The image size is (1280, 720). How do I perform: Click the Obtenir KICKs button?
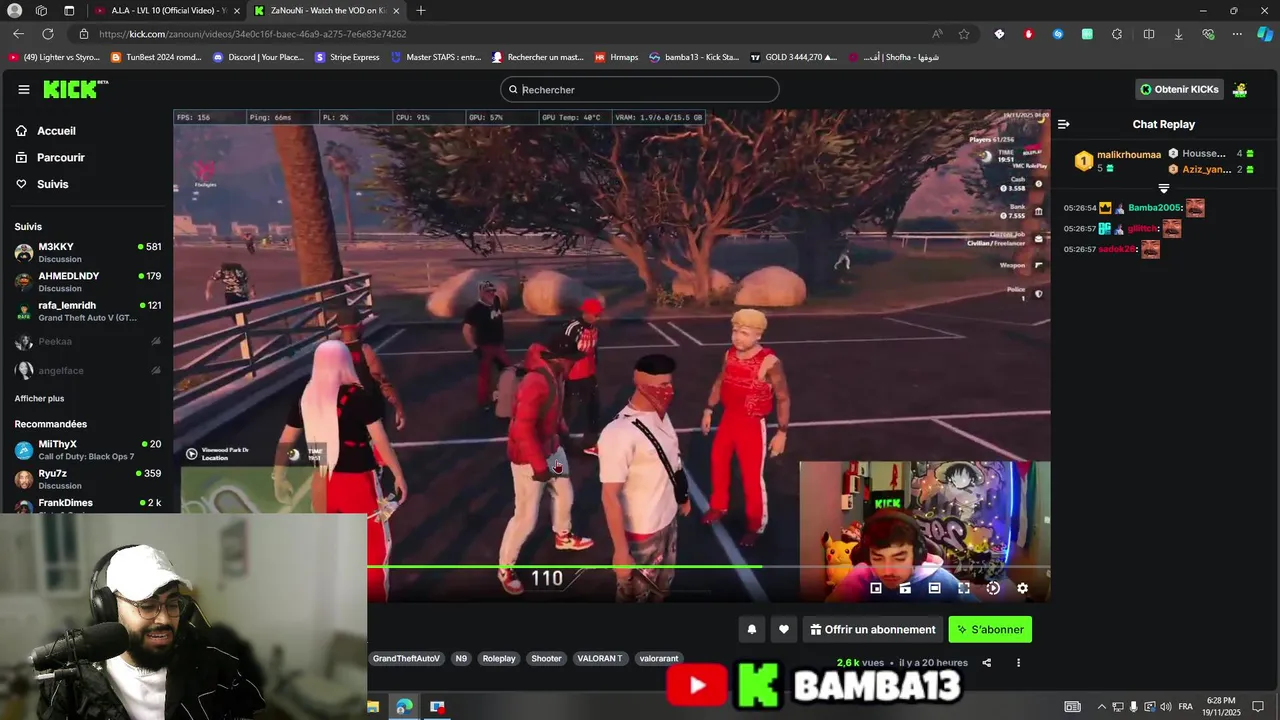click(x=1180, y=89)
